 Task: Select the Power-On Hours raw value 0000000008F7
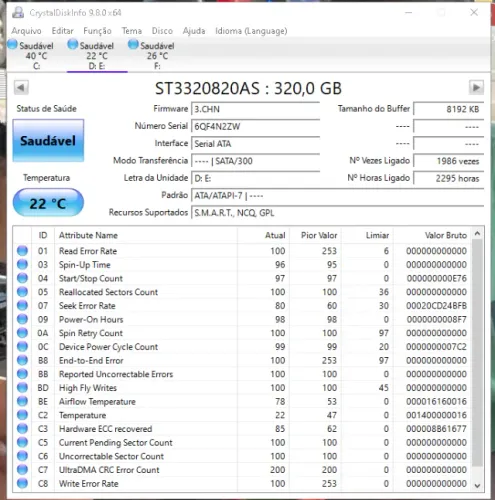point(436,319)
